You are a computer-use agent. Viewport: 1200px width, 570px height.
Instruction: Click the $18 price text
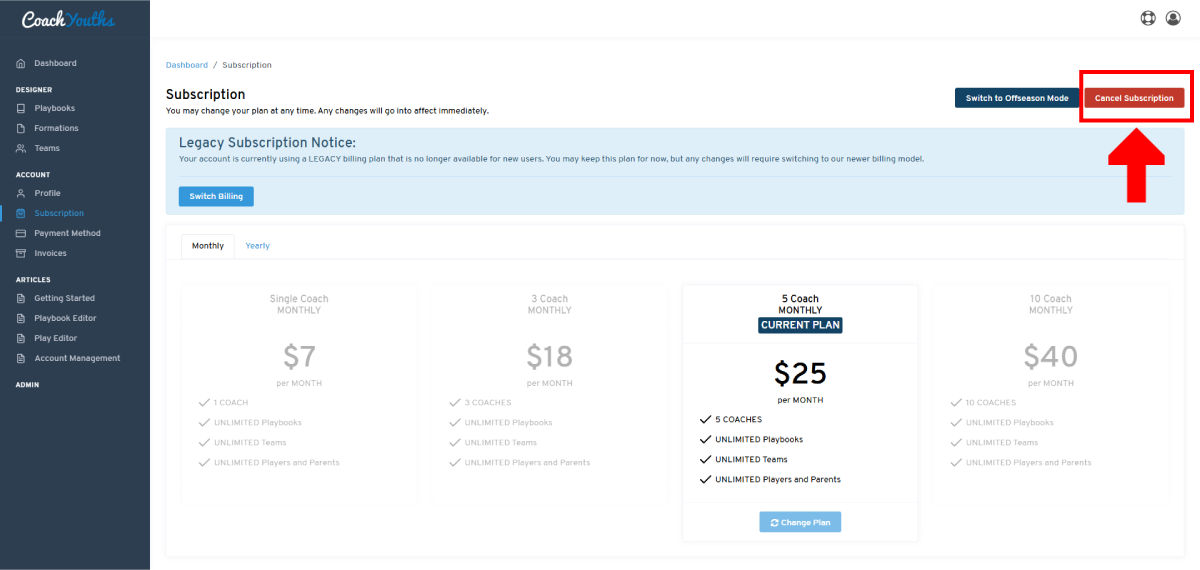point(550,356)
